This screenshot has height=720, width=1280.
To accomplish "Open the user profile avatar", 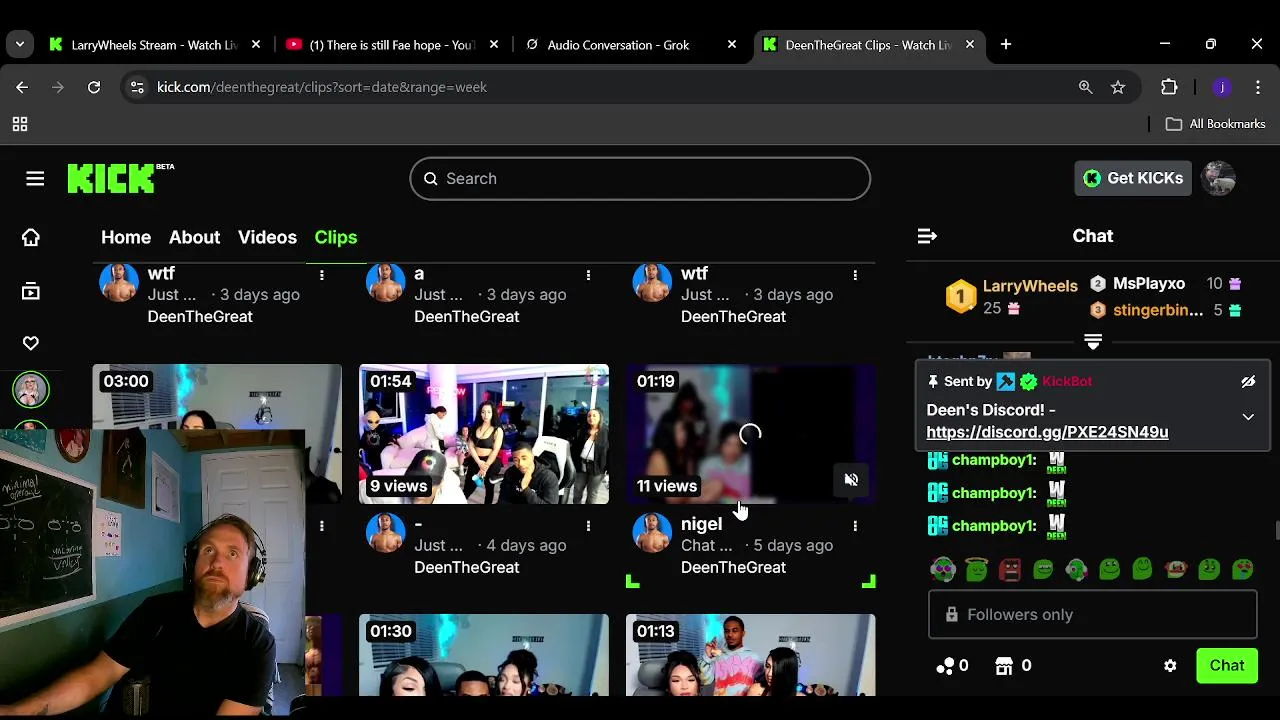I will click(x=1218, y=178).
